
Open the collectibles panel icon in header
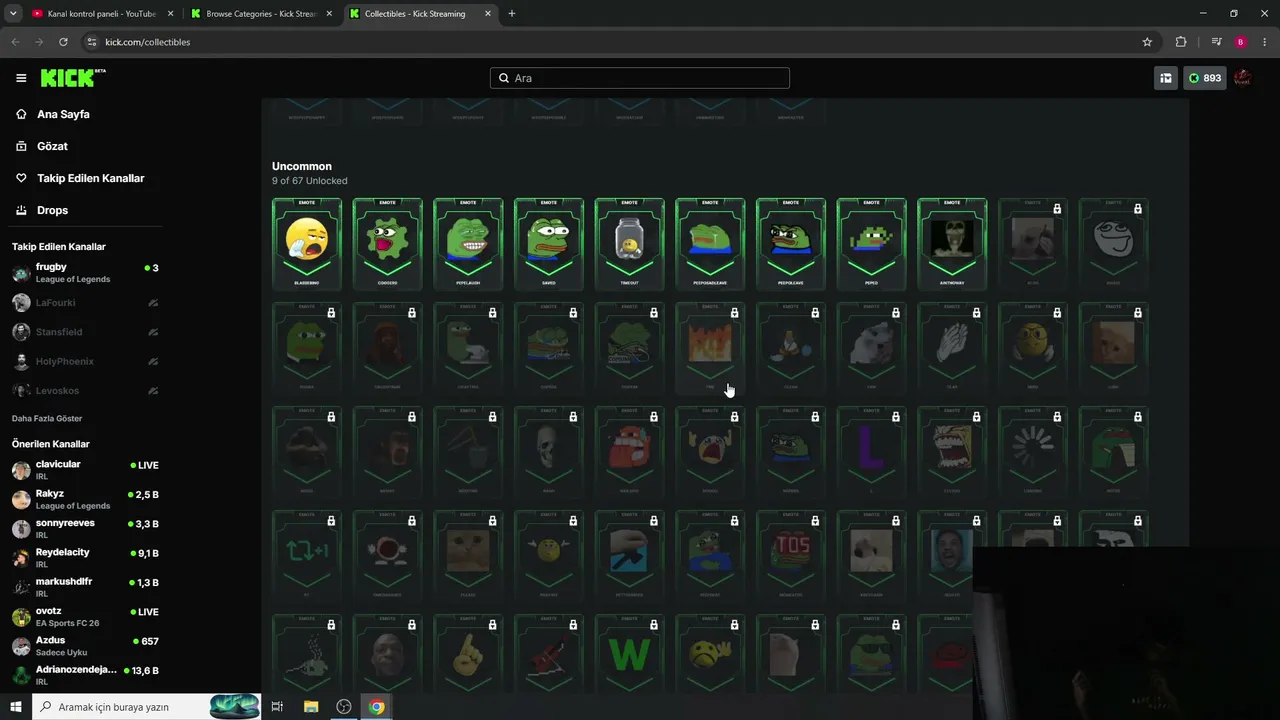[x=1166, y=78]
